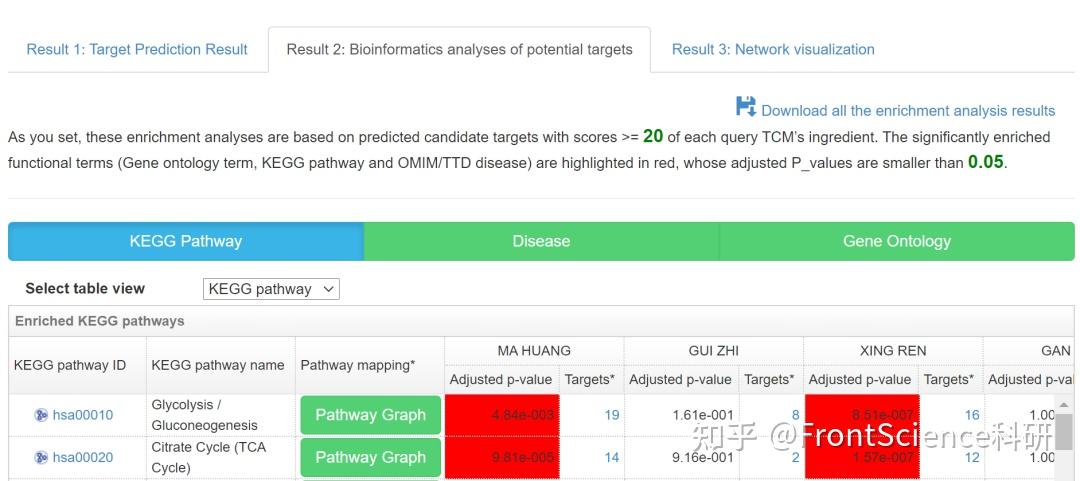Download all the enrichment analysis results
The width and height of the screenshot is (1080, 481).
click(908, 111)
